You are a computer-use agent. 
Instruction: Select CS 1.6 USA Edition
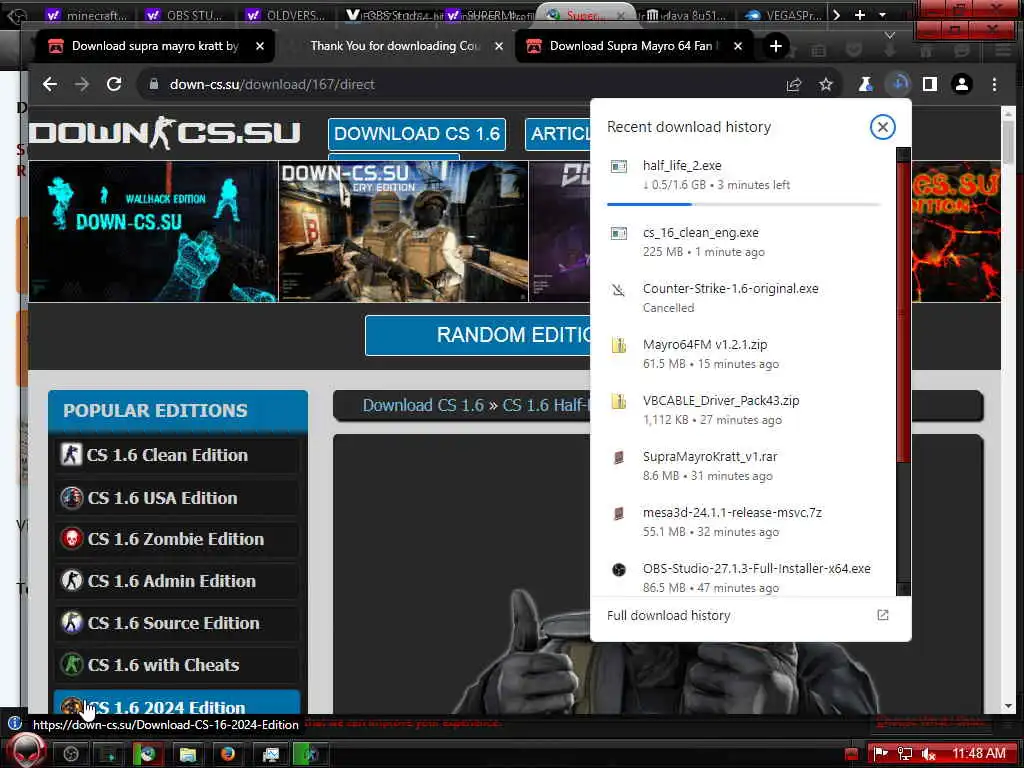click(177, 498)
